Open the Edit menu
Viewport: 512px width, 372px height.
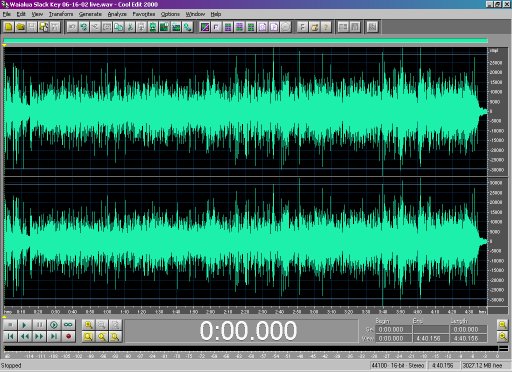21,14
